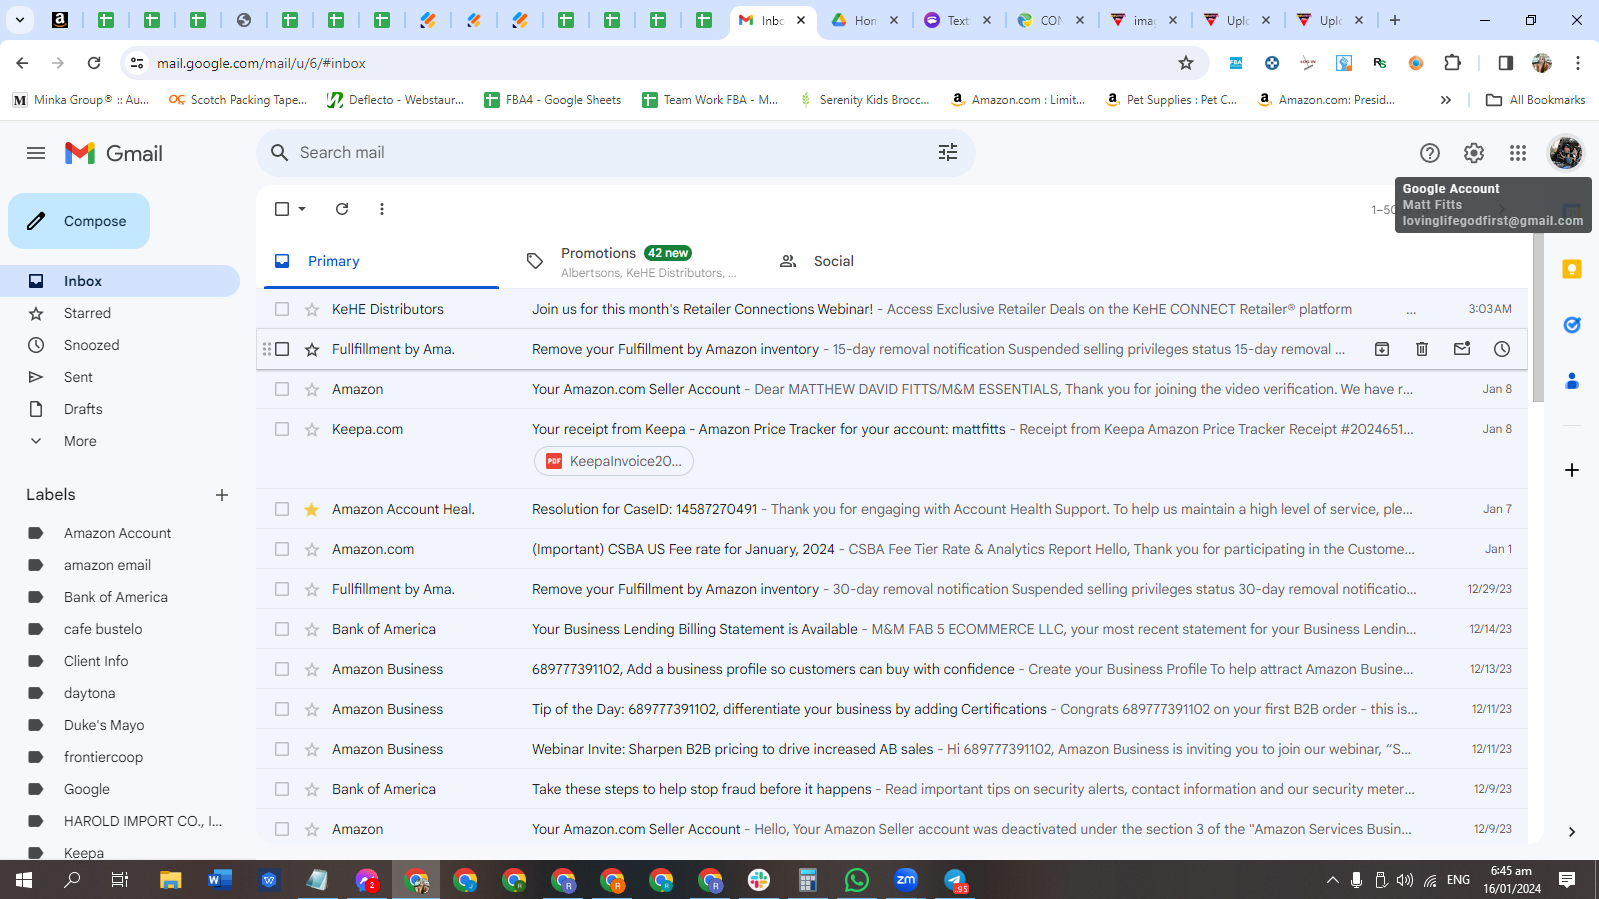This screenshot has width=1599, height=899.
Task: Open the Windows Start menu
Action: (x=24, y=880)
